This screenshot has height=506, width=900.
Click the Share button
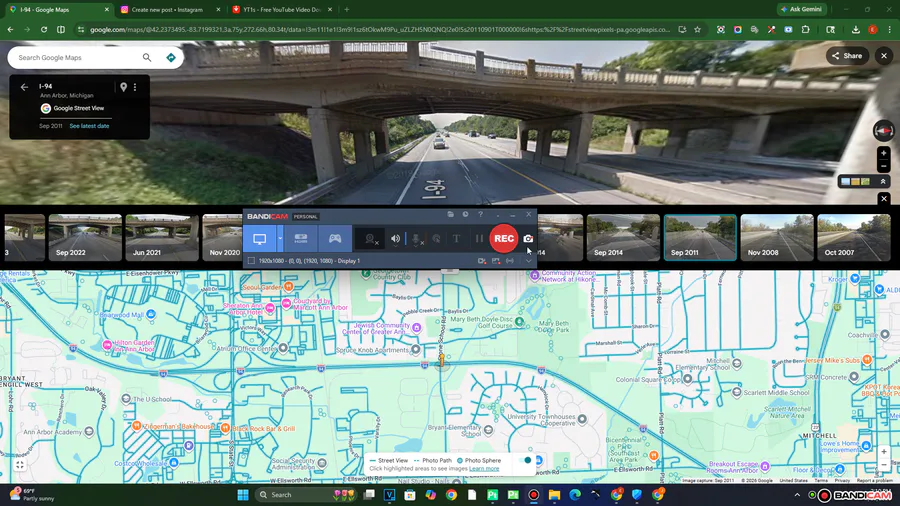point(847,56)
